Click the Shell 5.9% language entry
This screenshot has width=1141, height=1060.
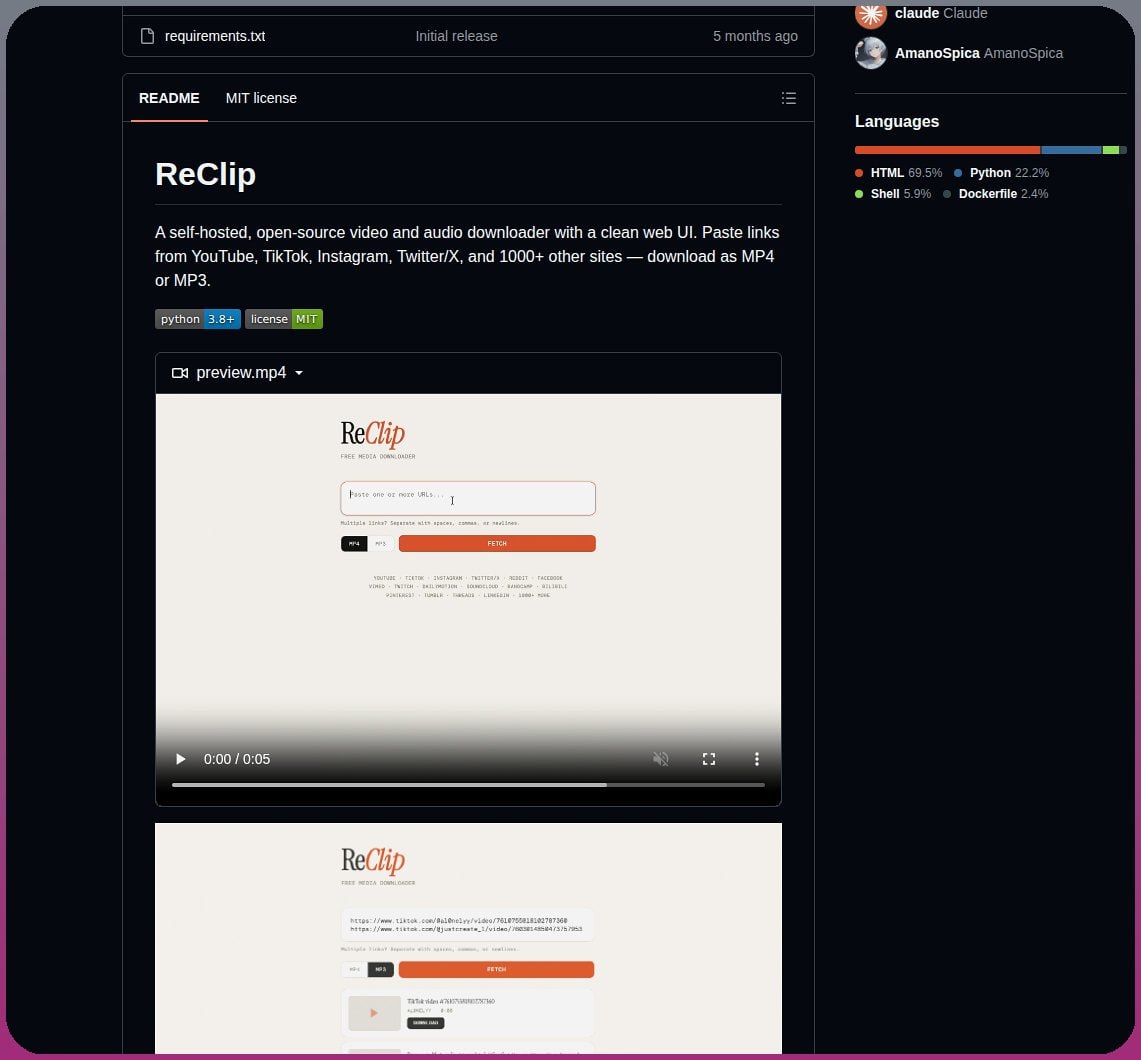click(893, 194)
